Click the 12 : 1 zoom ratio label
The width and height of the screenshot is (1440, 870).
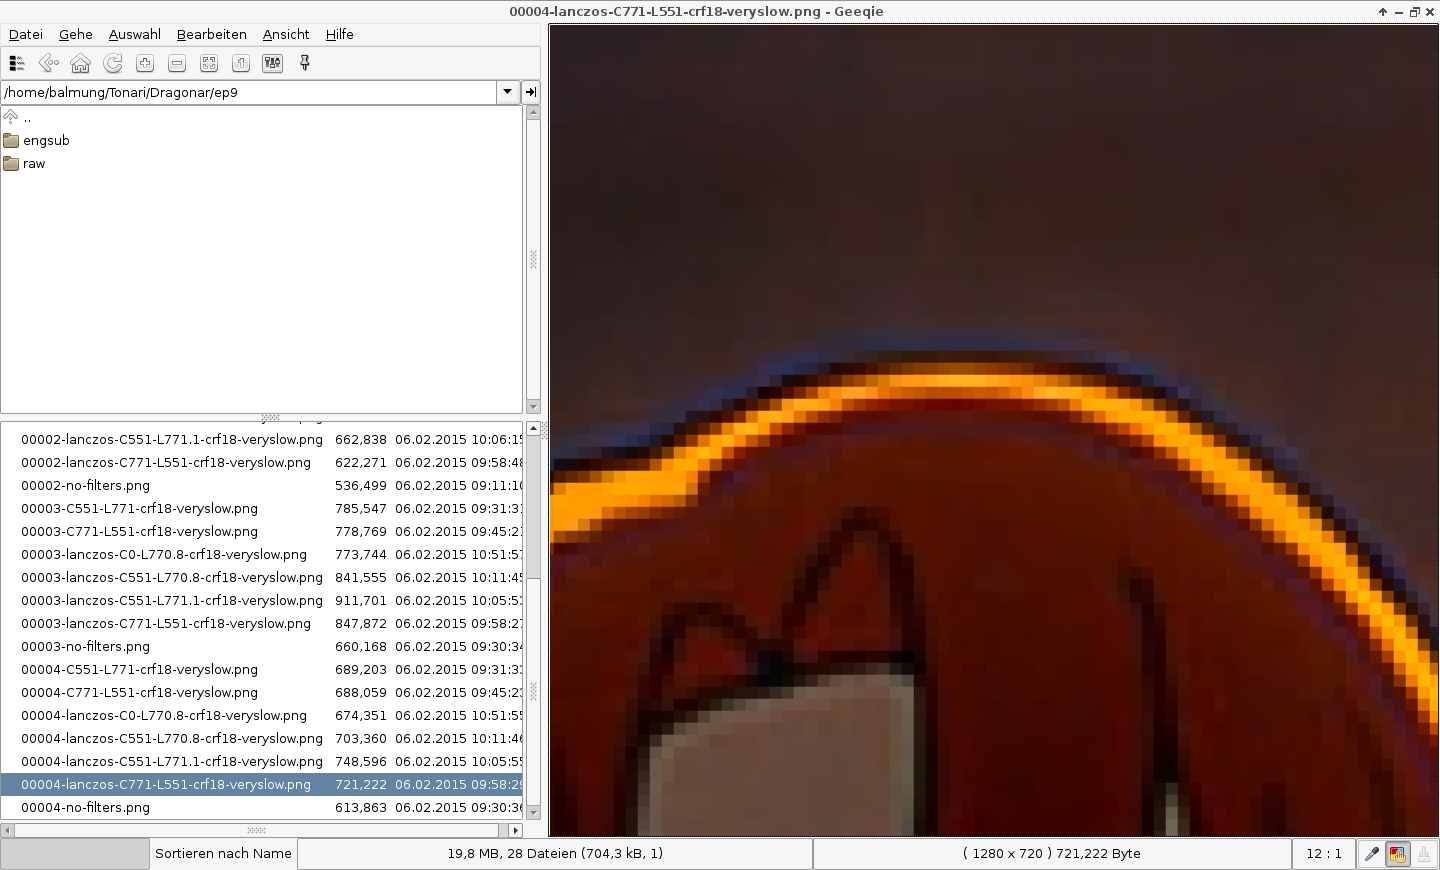pos(1324,854)
